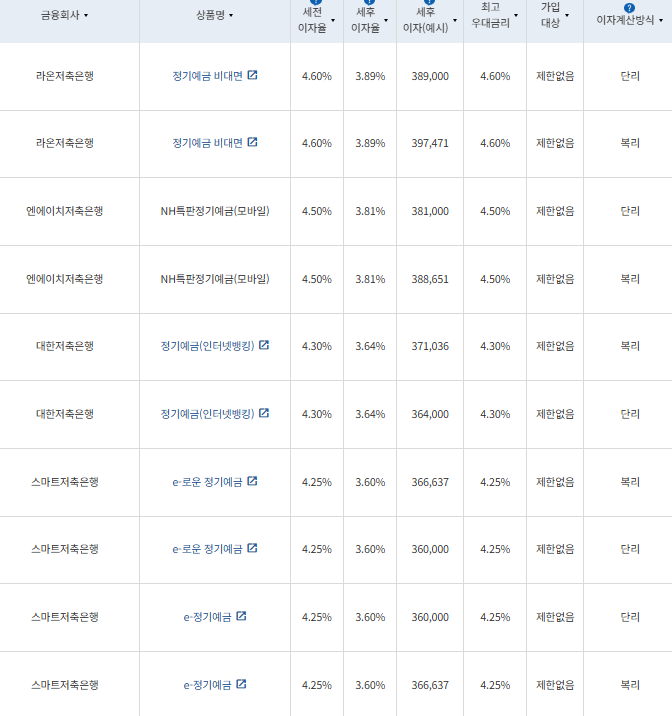Click 엔에이치저축은행 in the 388,651 row
This screenshot has height=716, width=672.
click(65, 279)
